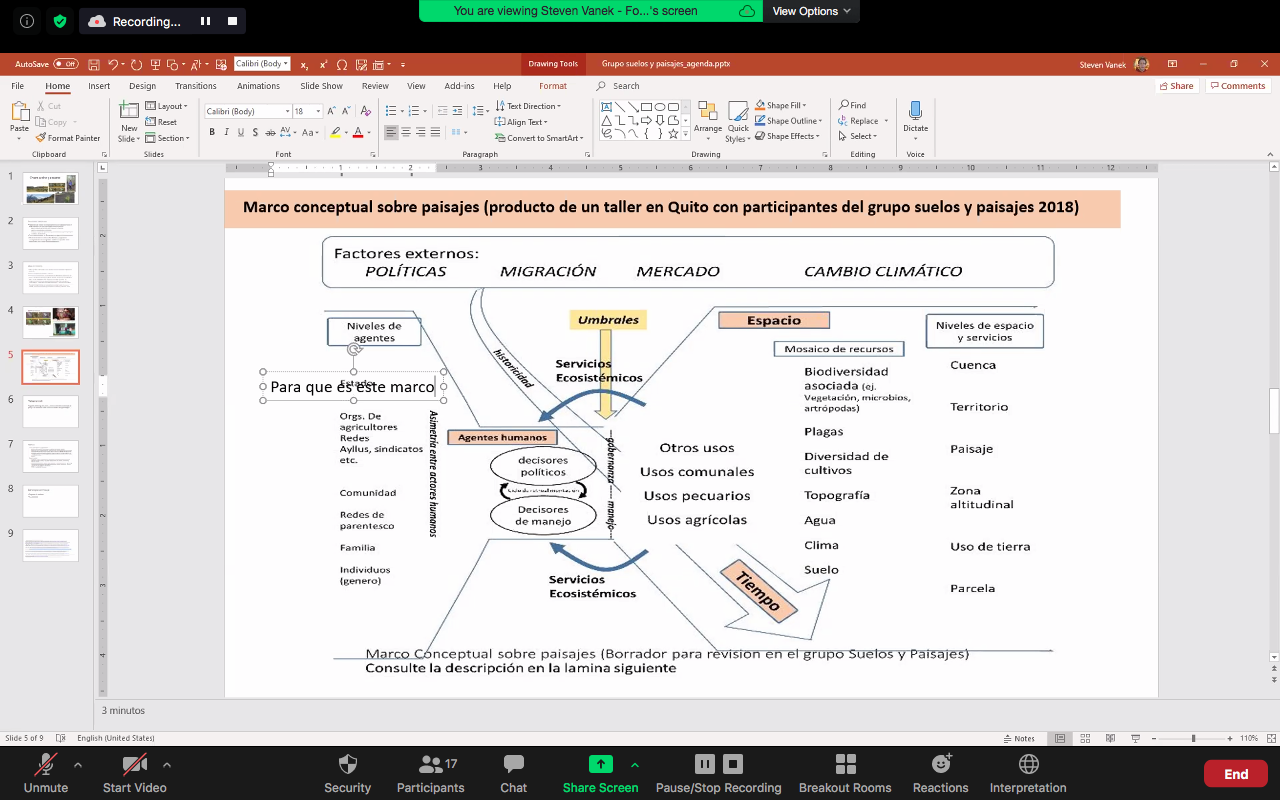This screenshot has width=1280, height=800.
Task: Open the Zoom Chat panel
Action: click(x=513, y=773)
